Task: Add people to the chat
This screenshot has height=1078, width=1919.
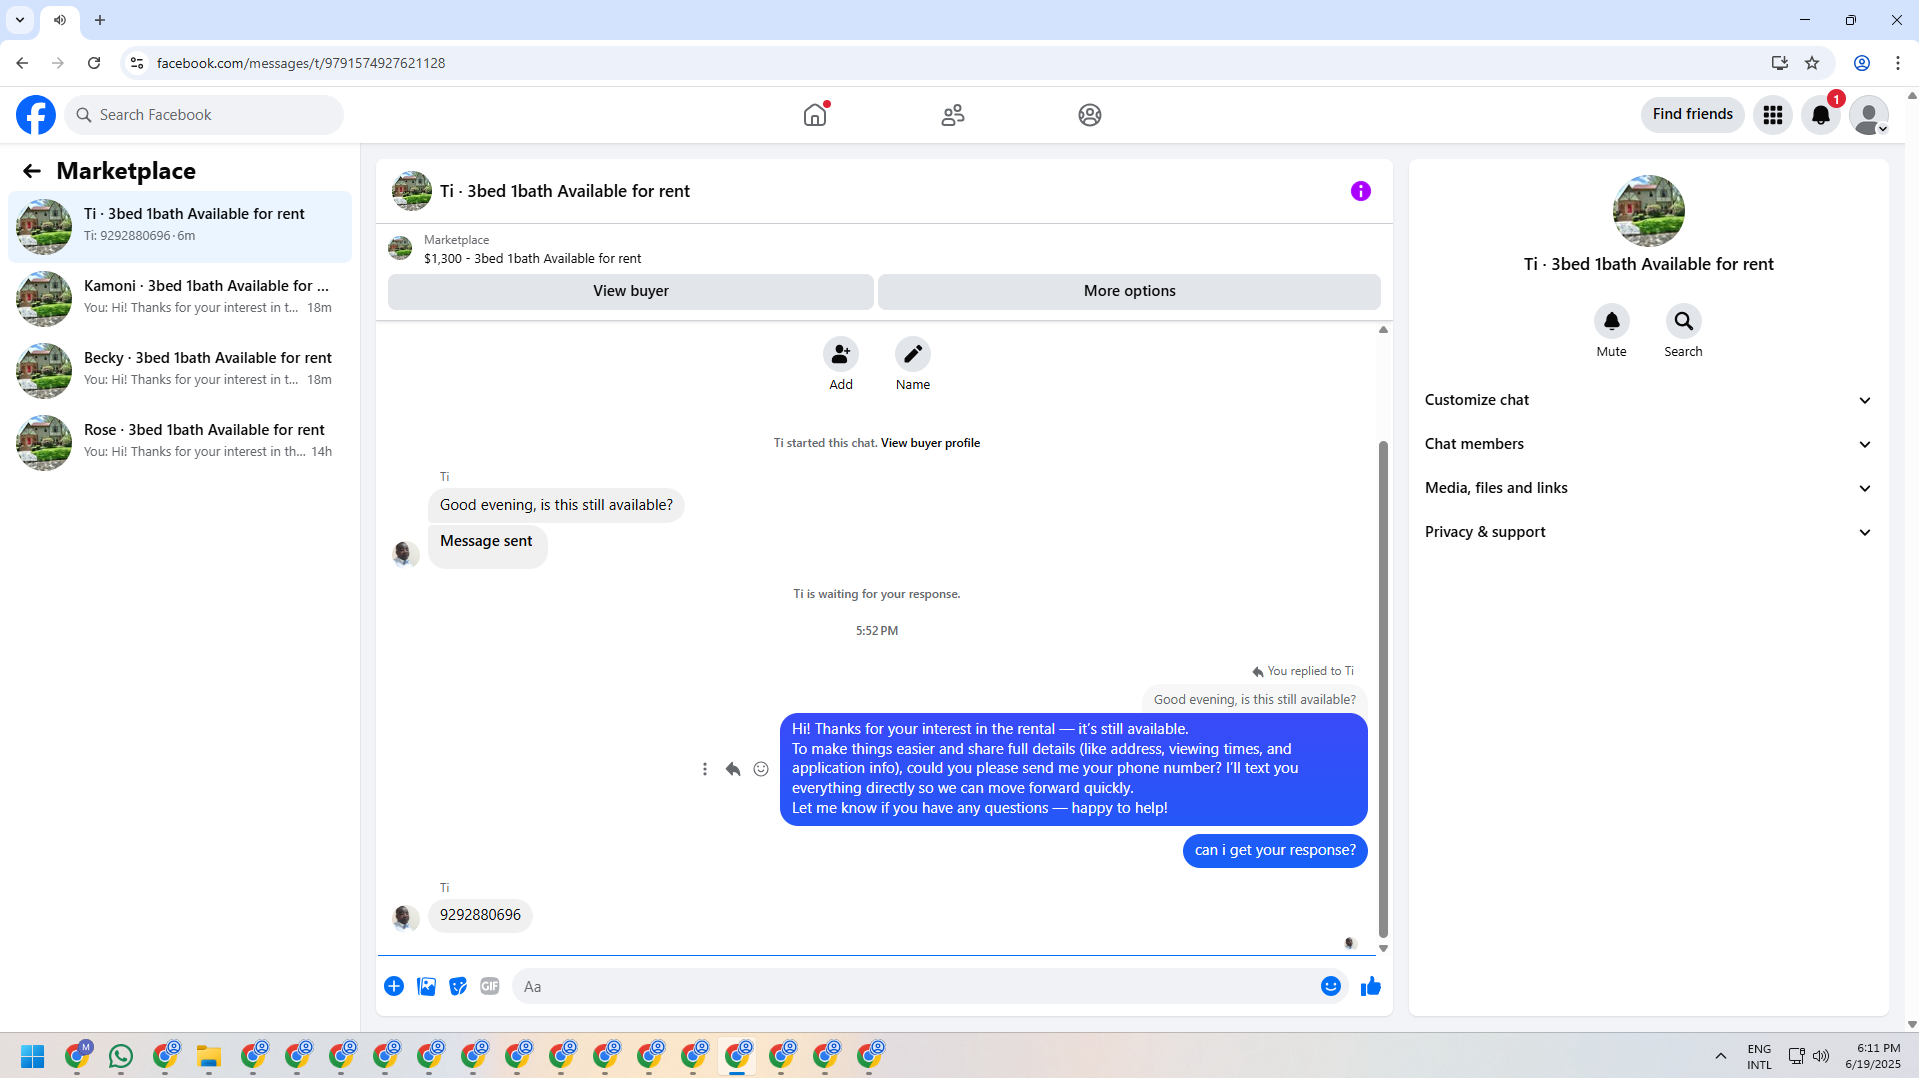Action: click(841, 354)
